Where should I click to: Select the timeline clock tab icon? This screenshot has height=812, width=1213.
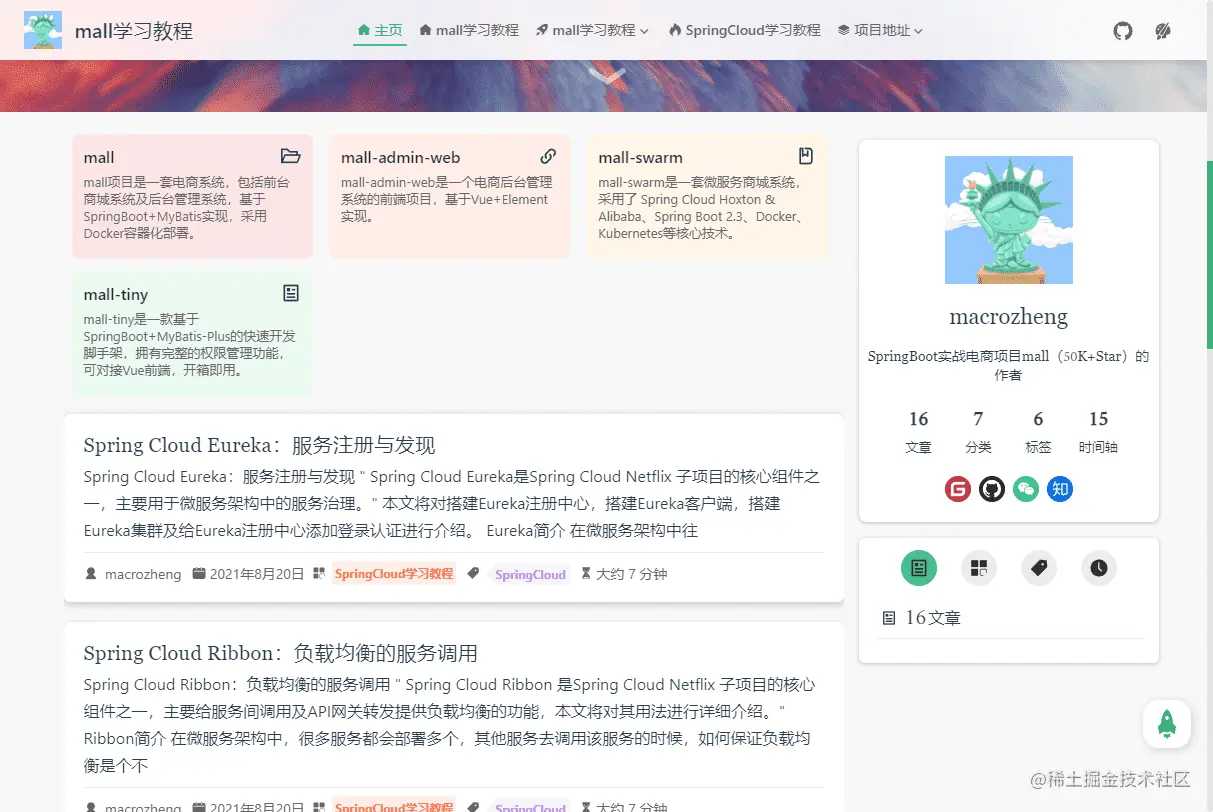pyautogui.click(x=1099, y=568)
